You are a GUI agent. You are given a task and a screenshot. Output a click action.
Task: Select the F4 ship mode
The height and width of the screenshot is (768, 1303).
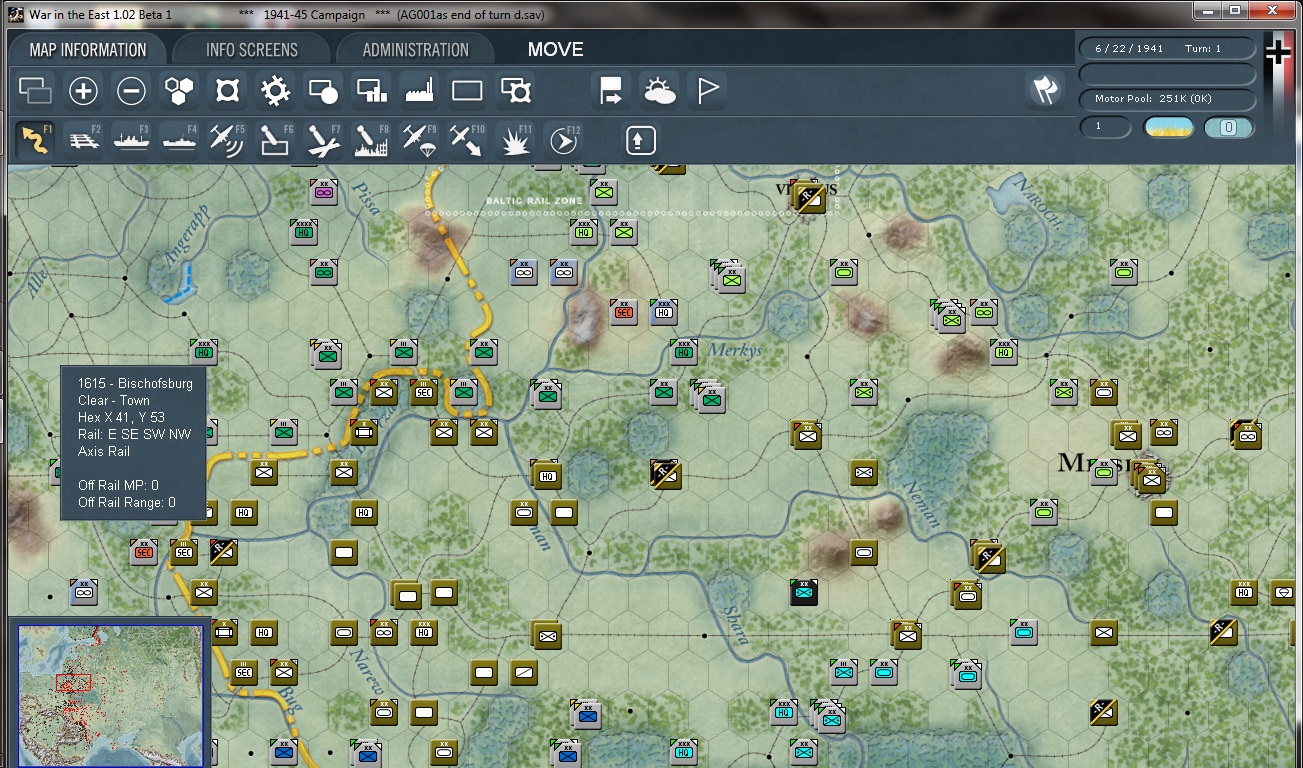click(x=179, y=140)
